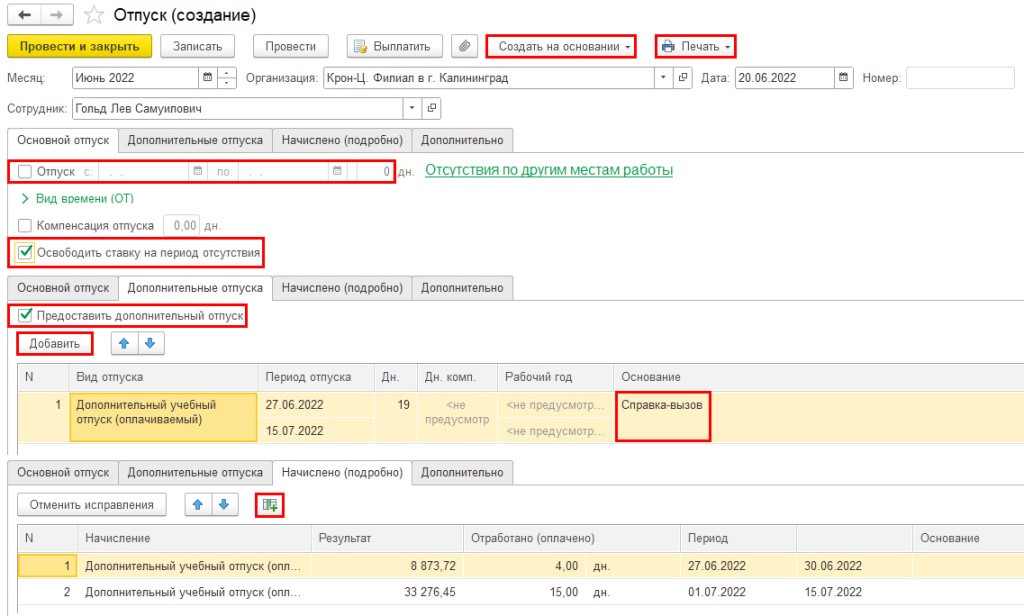Click result cell 8 873,72
Screen dimensions: 1024x616
click(x=387, y=566)
